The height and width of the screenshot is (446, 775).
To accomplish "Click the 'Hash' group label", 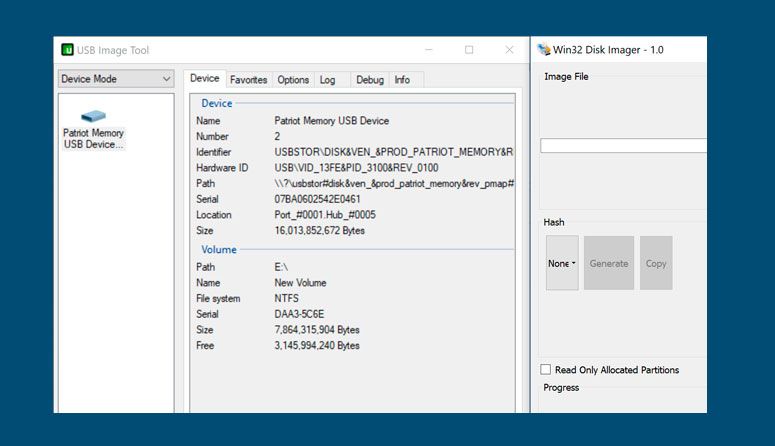I will click(x=554, y=222).
